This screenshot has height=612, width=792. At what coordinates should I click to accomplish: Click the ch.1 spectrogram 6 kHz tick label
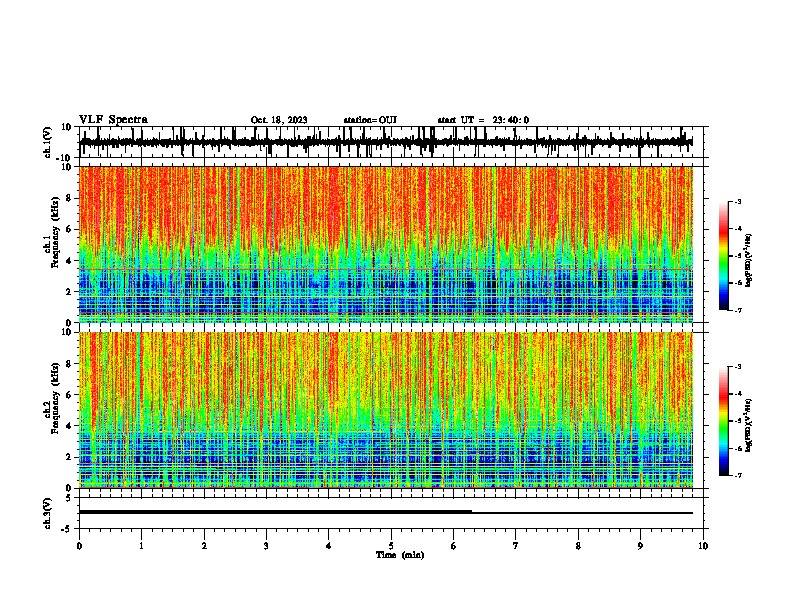tap(69, 229)
